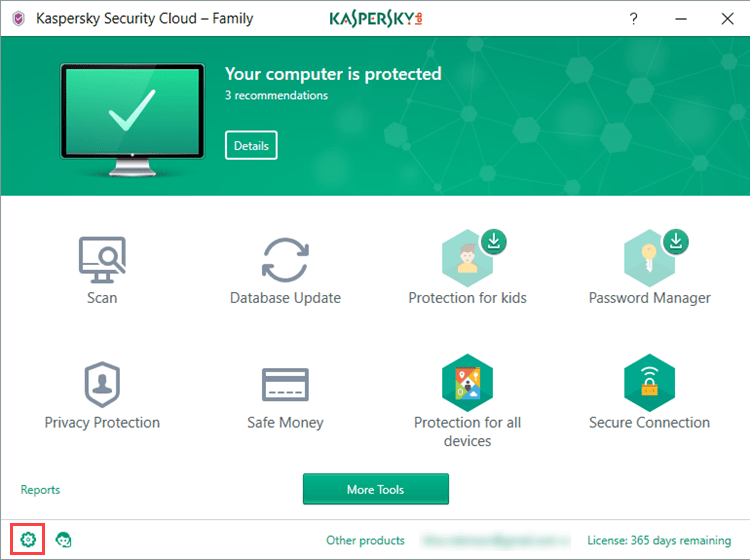Follow the Other products link

pos(365,540)
